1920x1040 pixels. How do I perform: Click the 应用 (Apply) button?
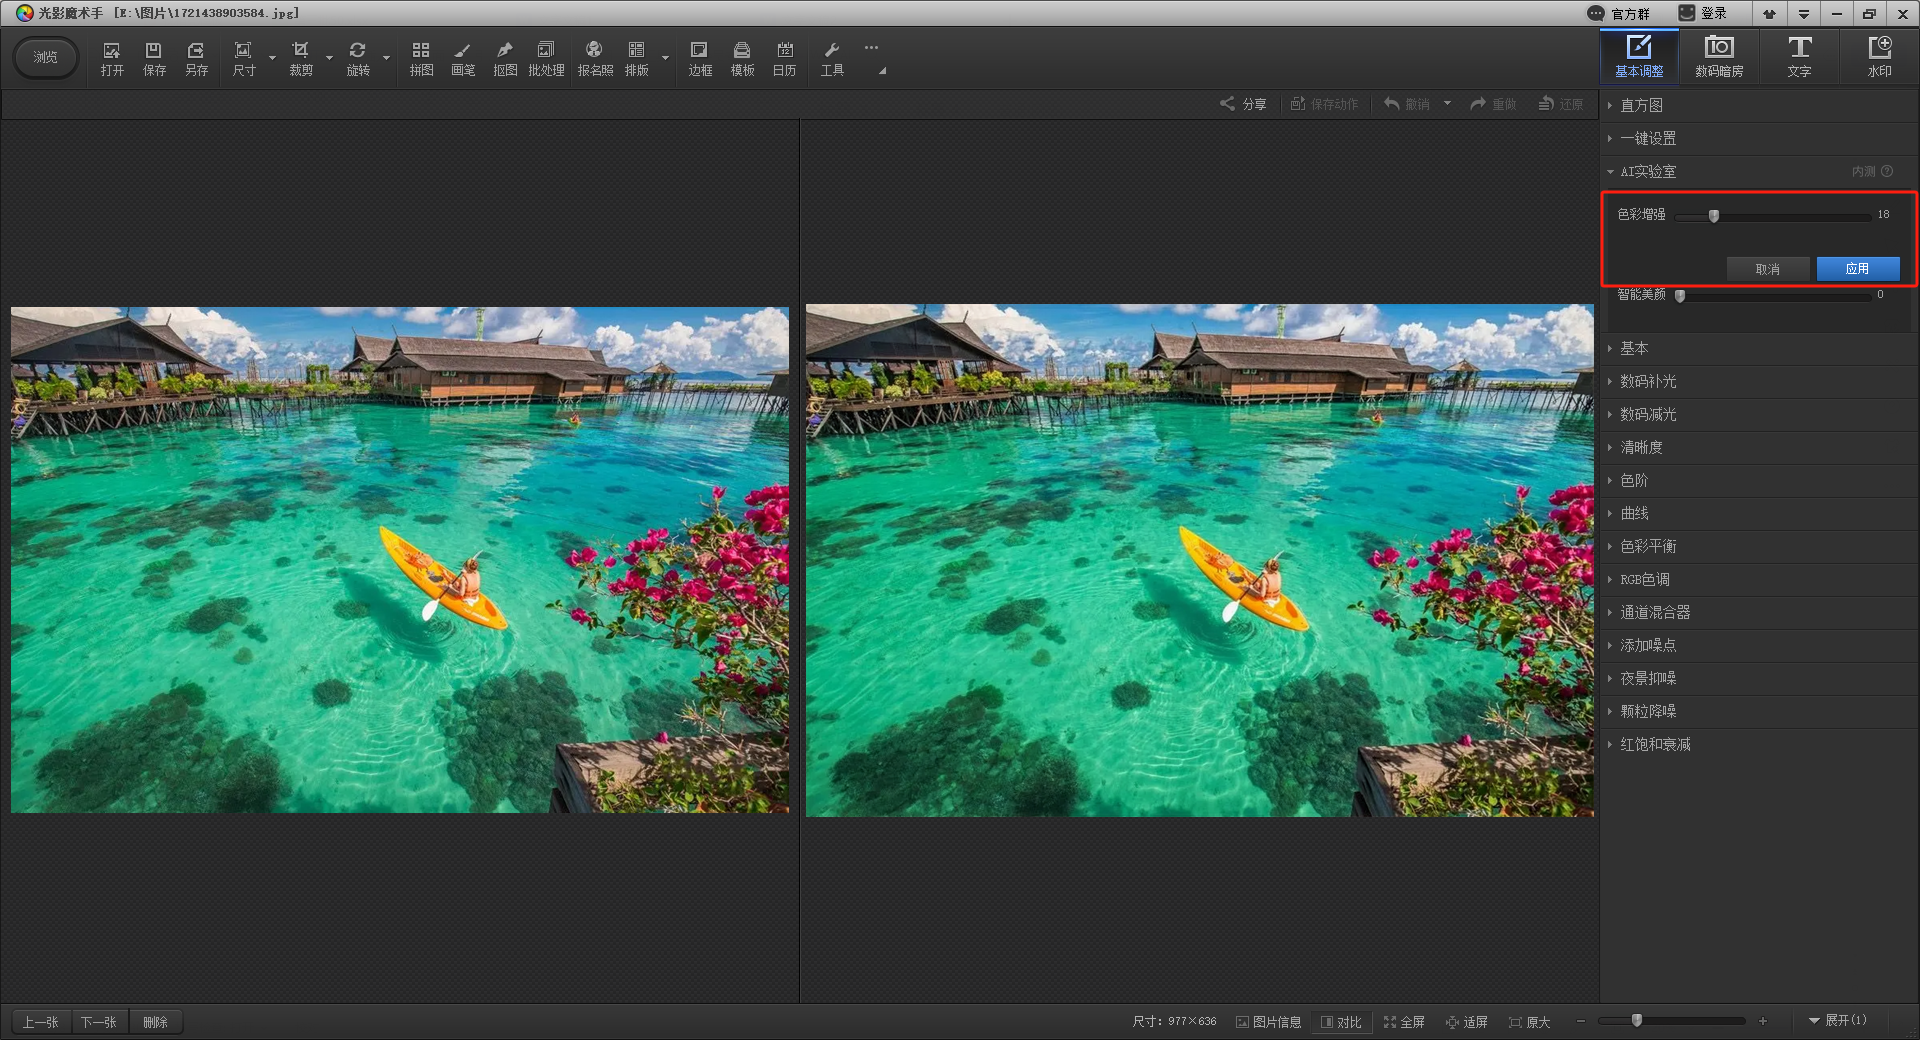coord(1857,269)
